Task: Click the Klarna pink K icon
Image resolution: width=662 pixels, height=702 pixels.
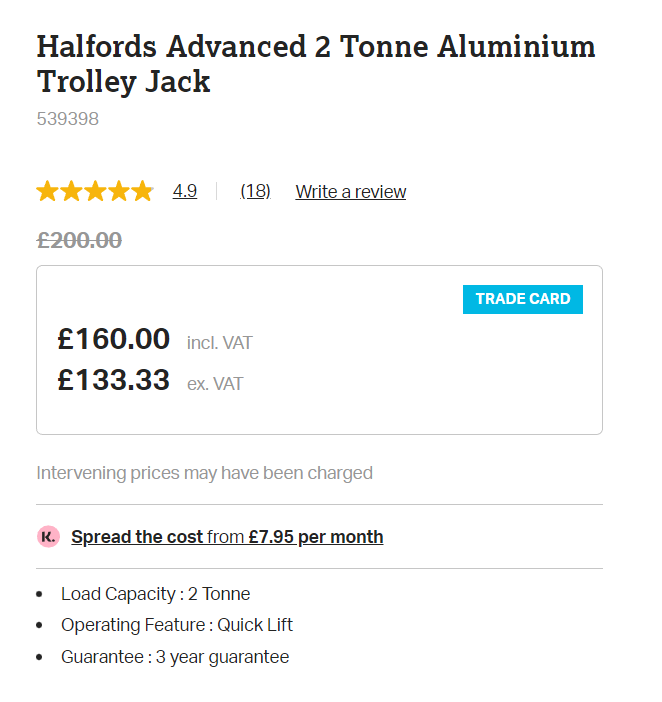Action: coord(48,537)
